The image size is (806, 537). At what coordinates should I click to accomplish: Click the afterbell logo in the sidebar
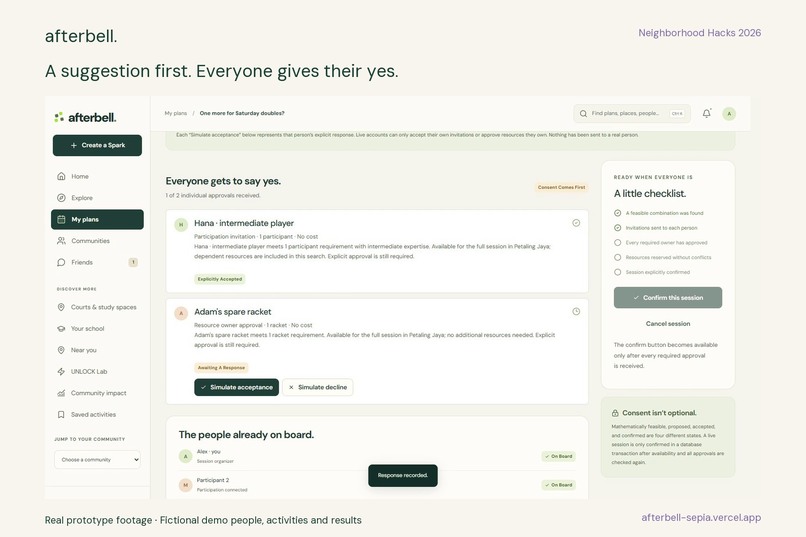(85, 118)
